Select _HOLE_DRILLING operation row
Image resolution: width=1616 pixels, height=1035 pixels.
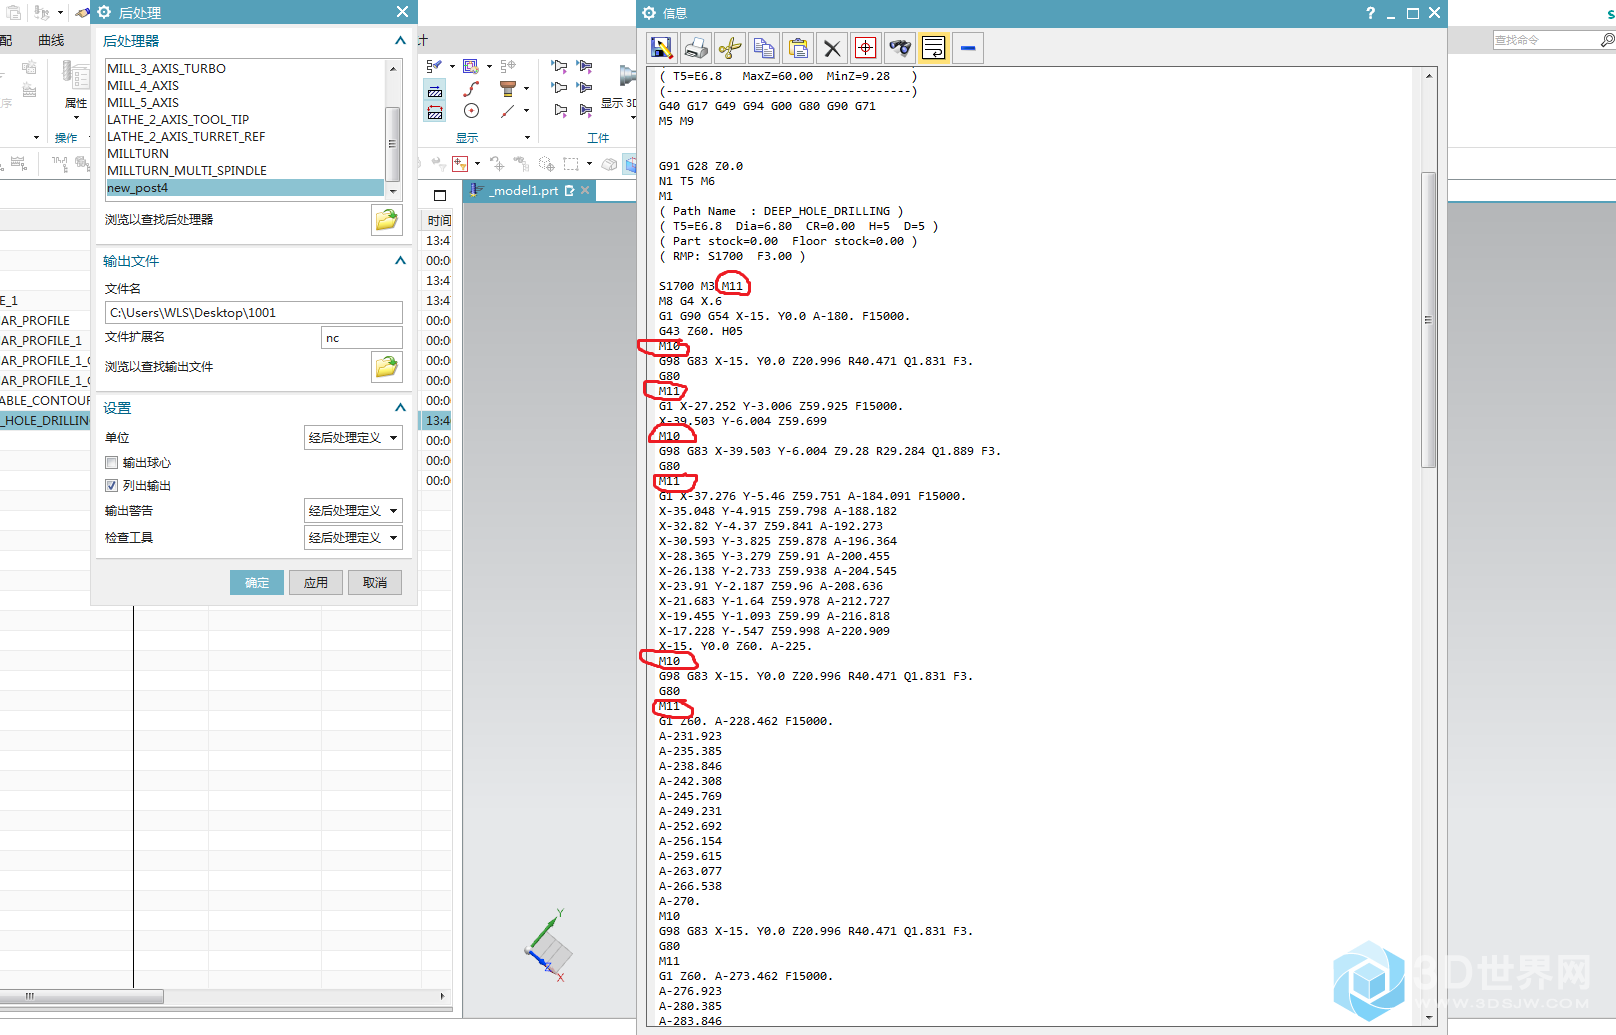pos(45,421)
